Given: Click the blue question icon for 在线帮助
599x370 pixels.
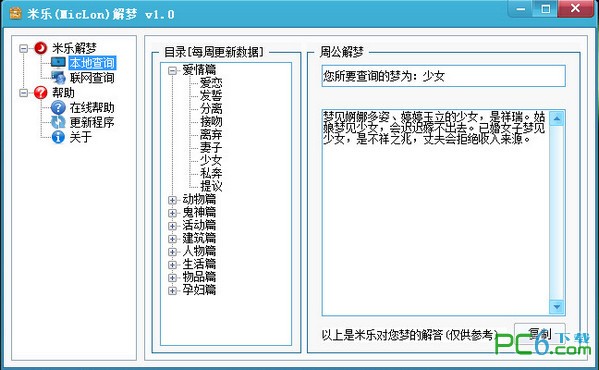Looking at the screenshot, I should 58,108.
